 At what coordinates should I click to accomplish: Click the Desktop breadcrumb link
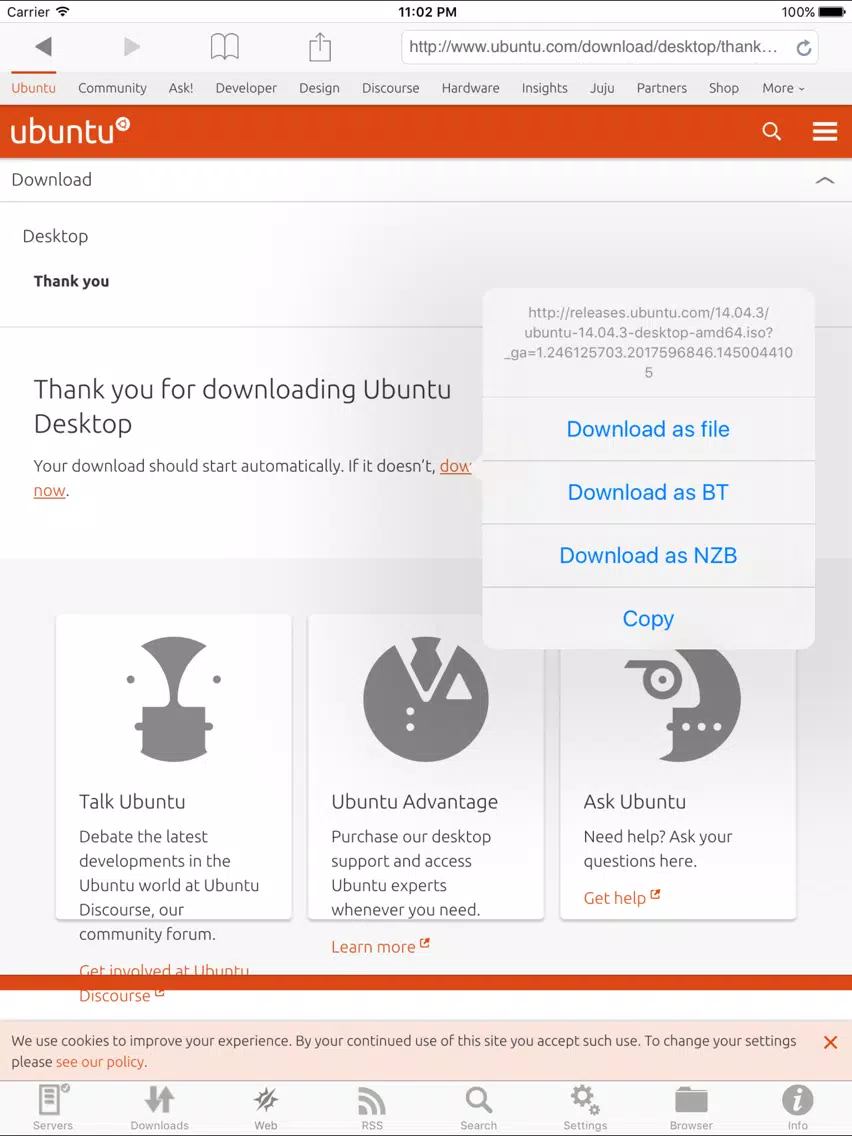[x=55, y=236]
